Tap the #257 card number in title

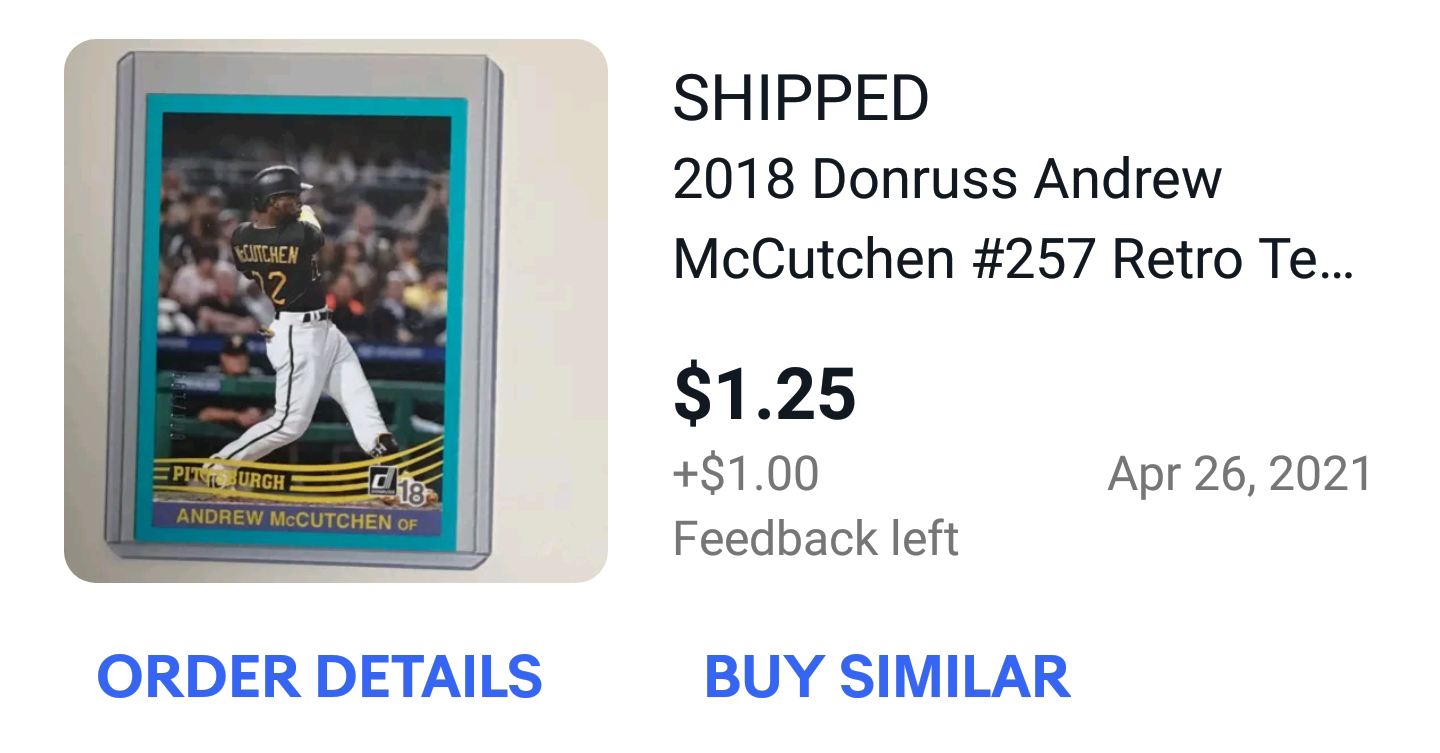coord(1033,260)
